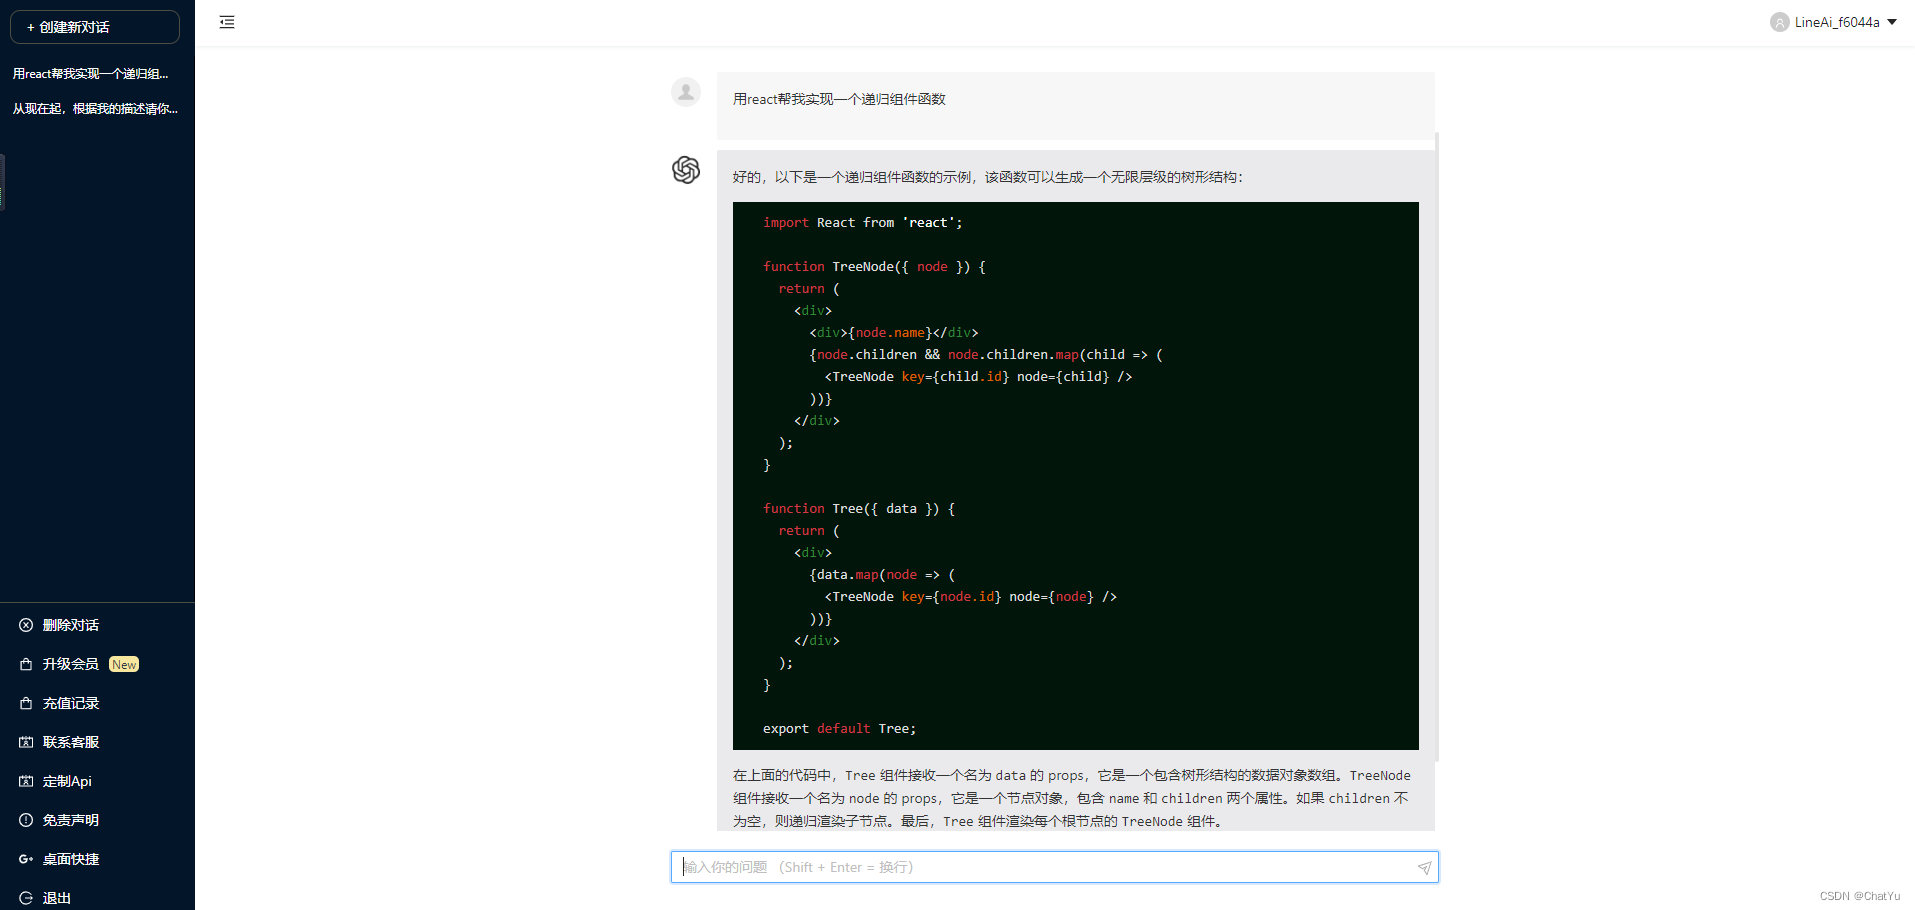This screenshot has width=1915, height=910.
Task: Click the New badge next to 升级会员
Action: click(124, 665)
